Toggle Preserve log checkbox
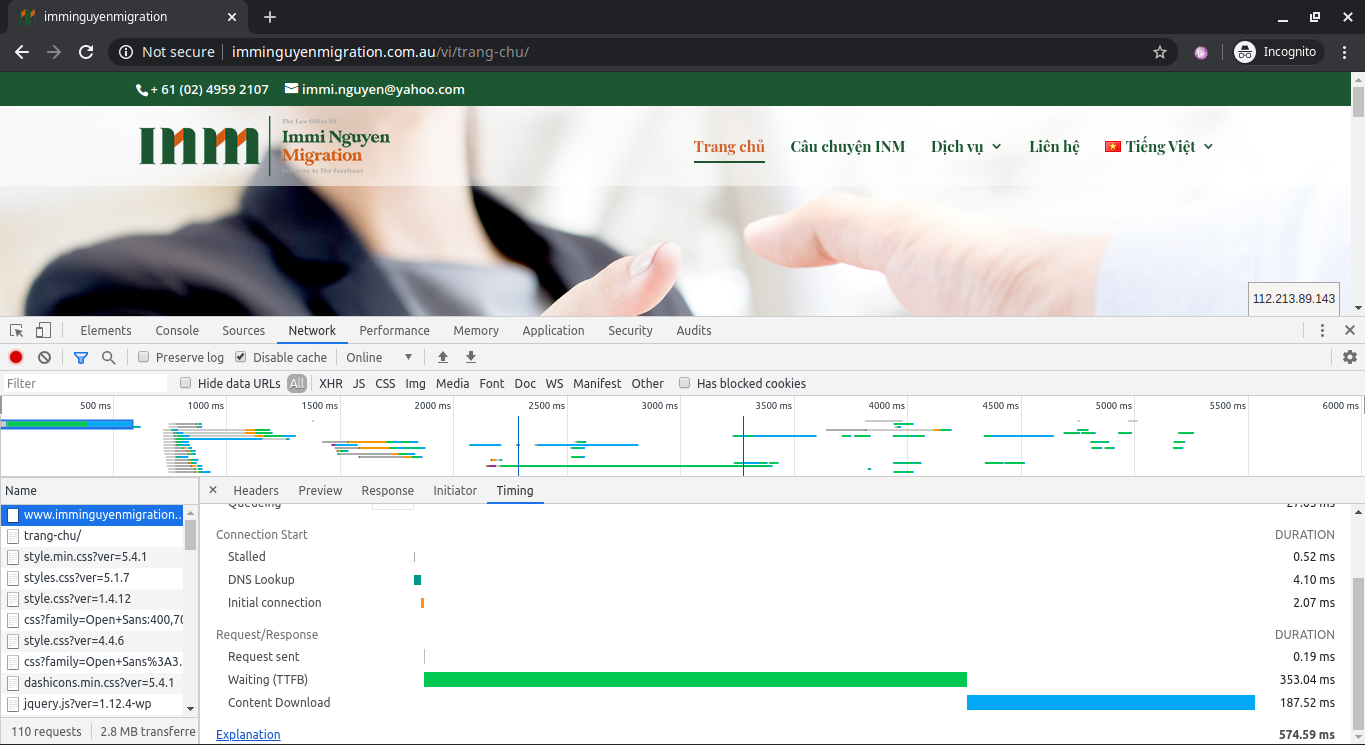The height and width of the screenshot is (745, 1365). point(144,357)
